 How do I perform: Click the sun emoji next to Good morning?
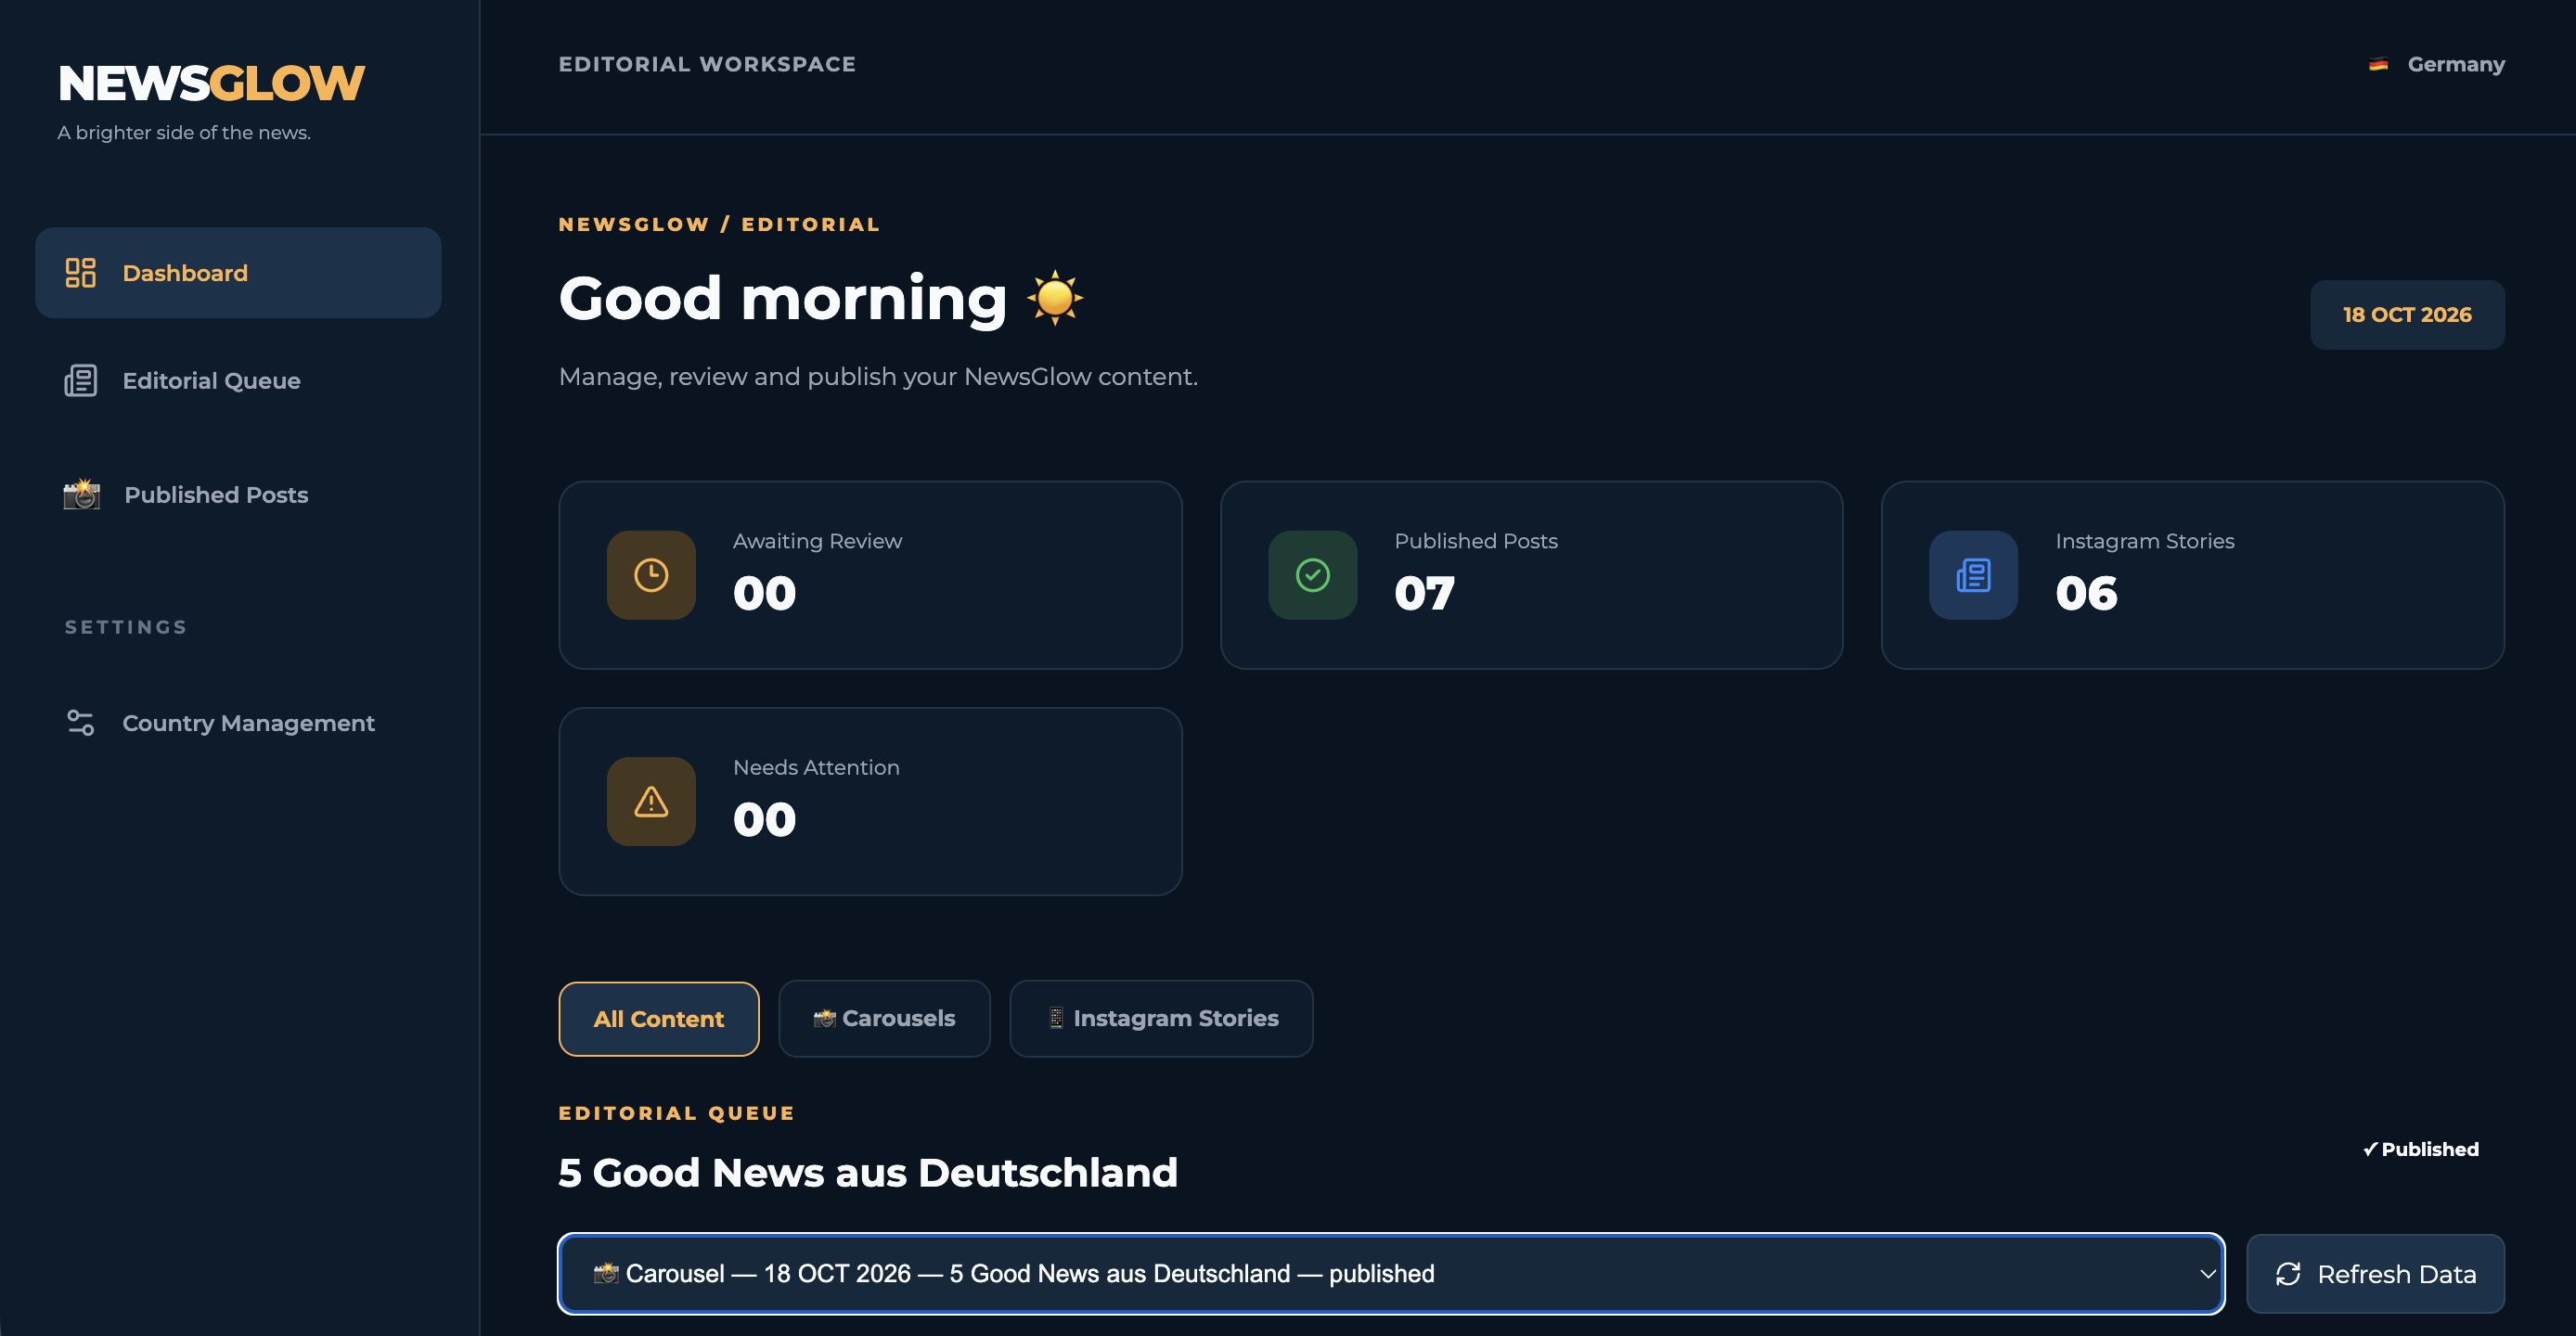tap(1055, 298)
